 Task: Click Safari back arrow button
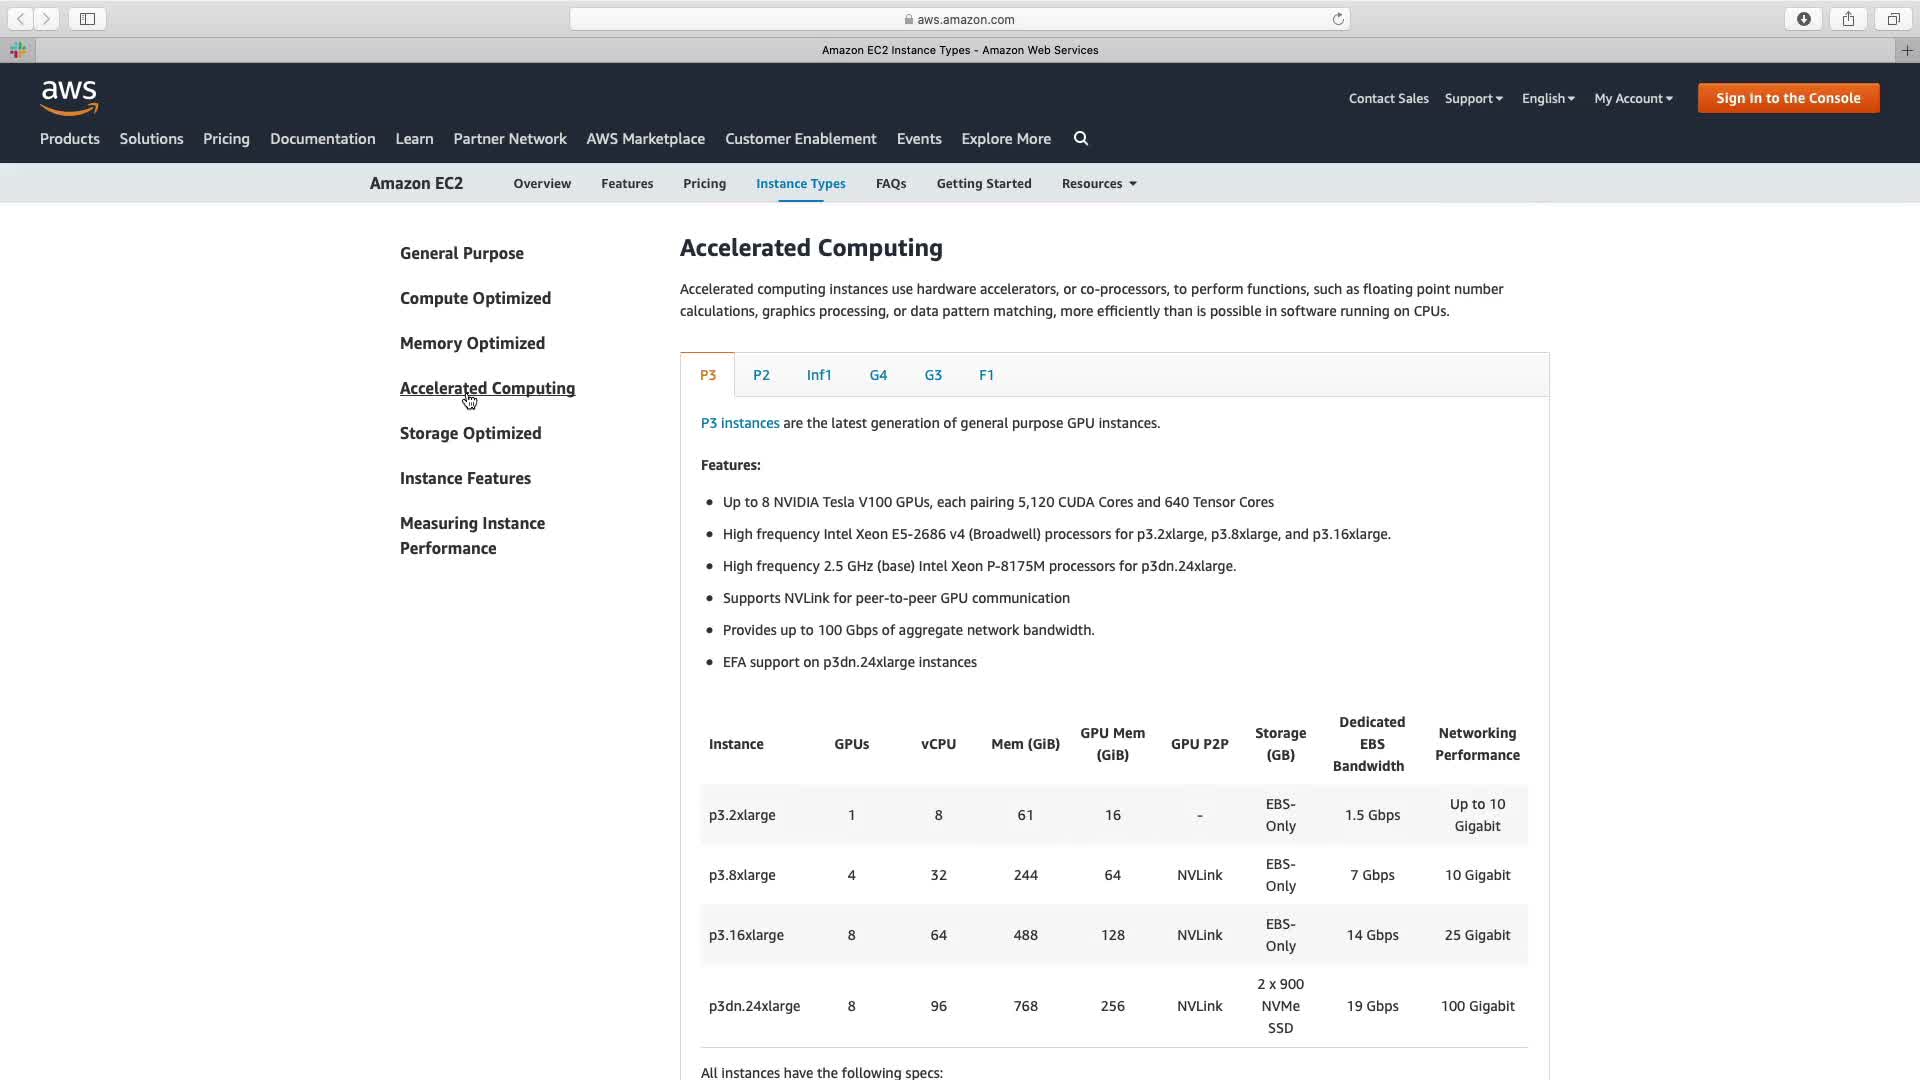point(20,19)
